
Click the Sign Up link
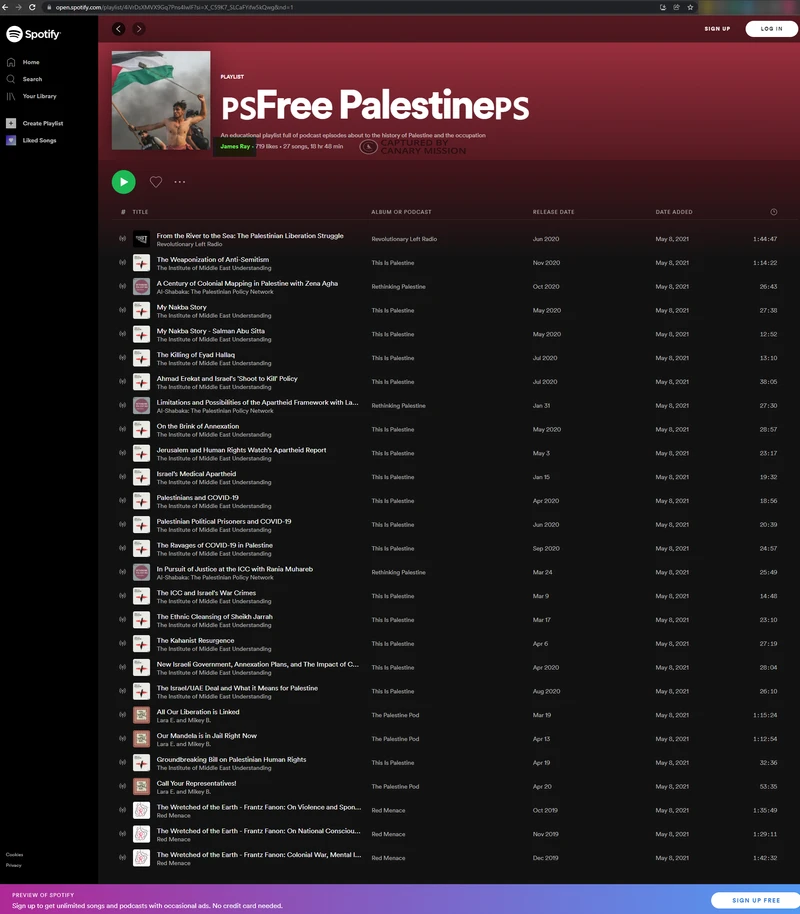coord(717,29)
